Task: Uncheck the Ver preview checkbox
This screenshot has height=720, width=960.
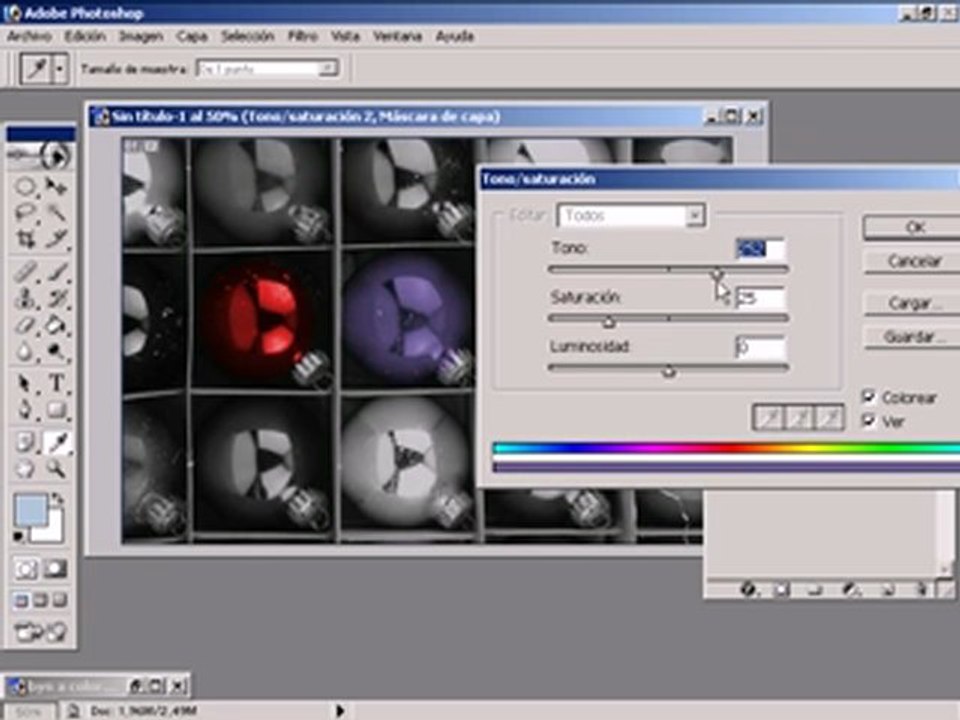Action: [868, 420]
